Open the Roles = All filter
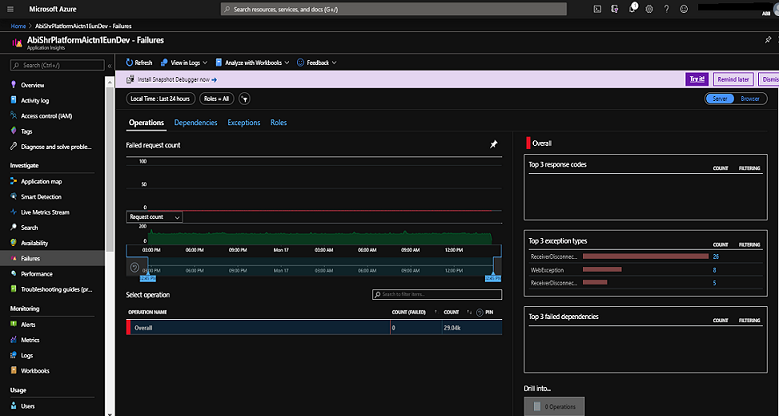Screen dimensions: 779x416 [217, 99]
